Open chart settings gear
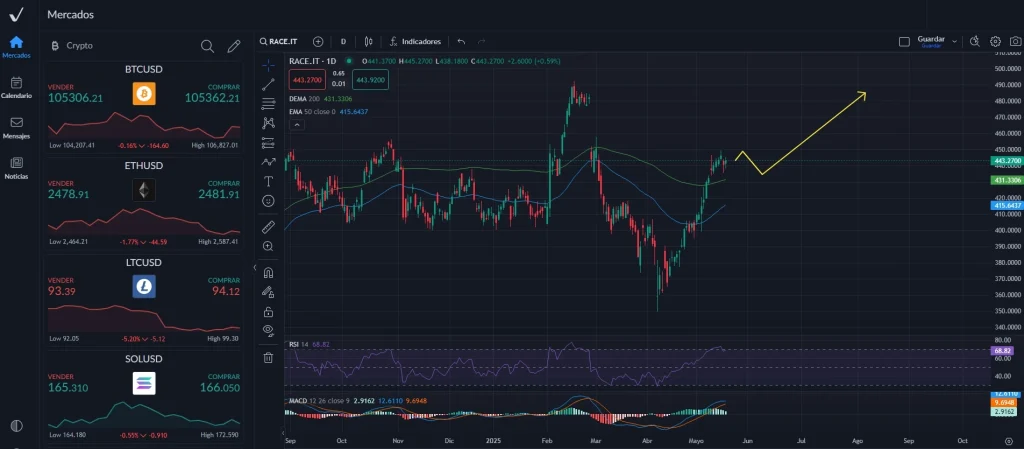 tap(995, 41)
